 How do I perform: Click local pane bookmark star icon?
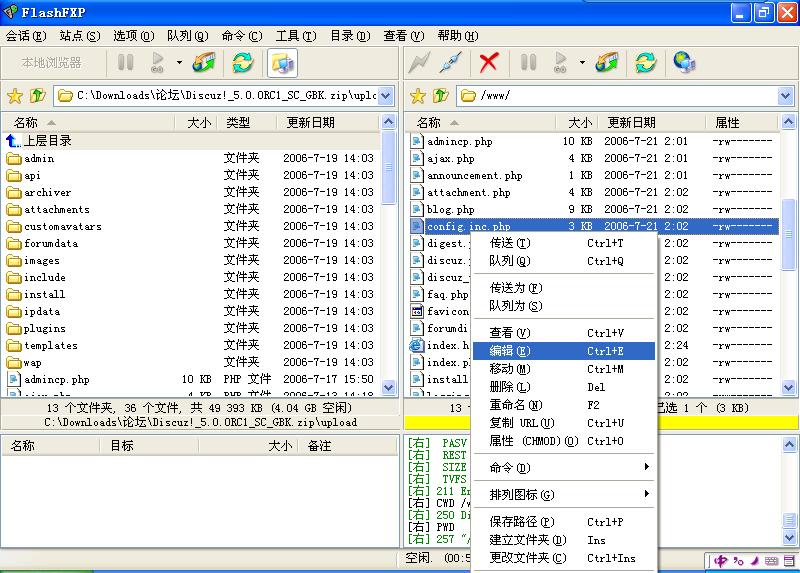coord(15,95)
